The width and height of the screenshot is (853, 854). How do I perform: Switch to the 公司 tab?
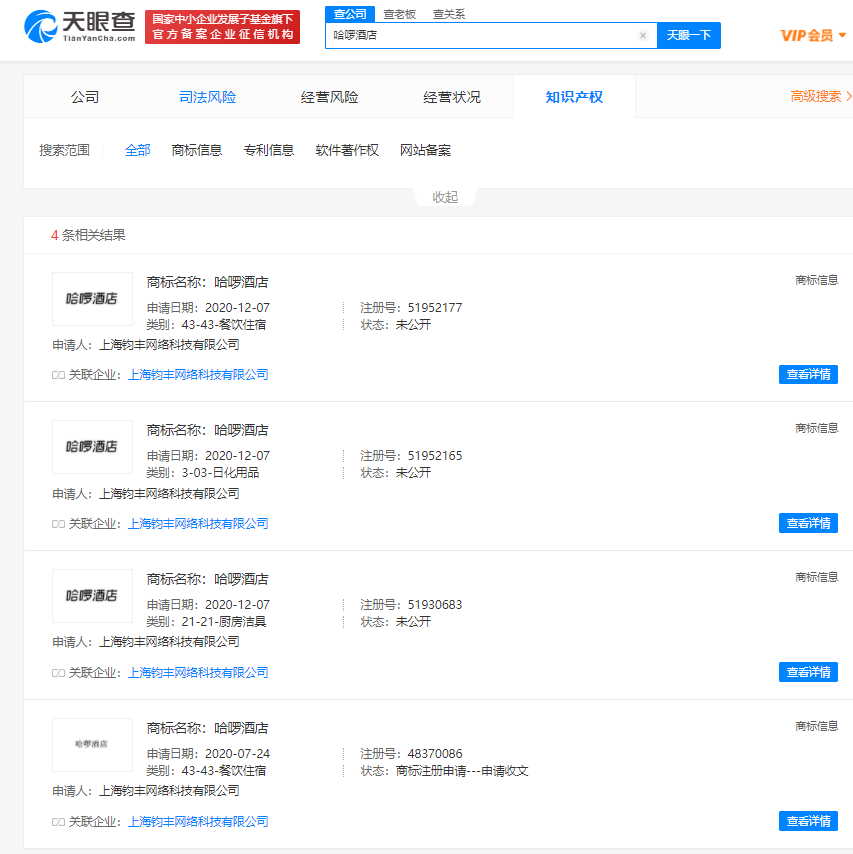tap(85, 97)
